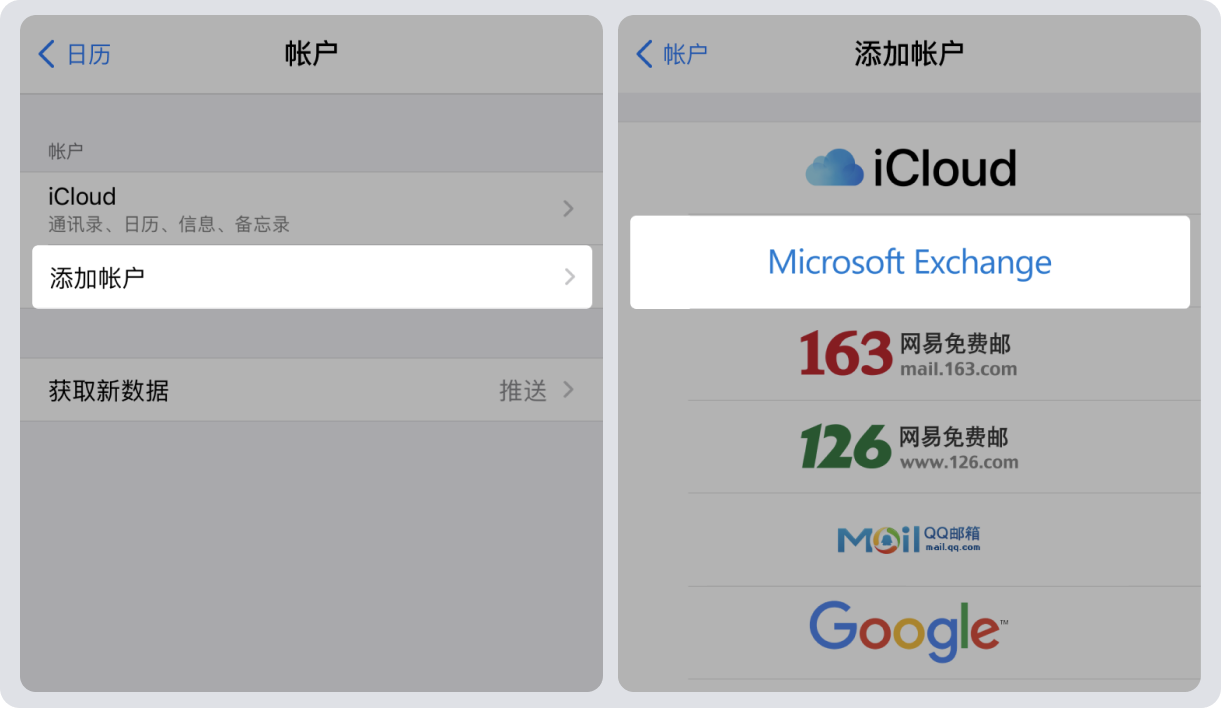Select the red 163 mail logo
The width and height of the screenshot is (1221, 708).
click(845, 354)
